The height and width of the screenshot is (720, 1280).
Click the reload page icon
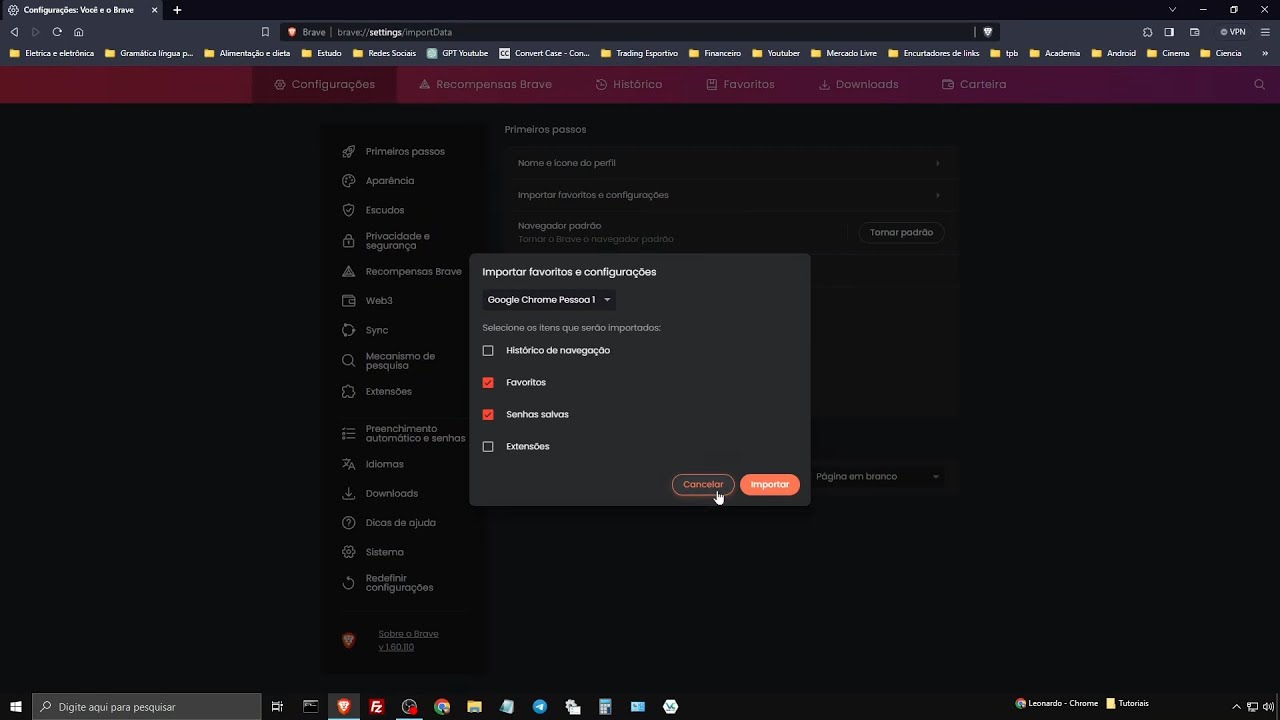pos(57,32)
